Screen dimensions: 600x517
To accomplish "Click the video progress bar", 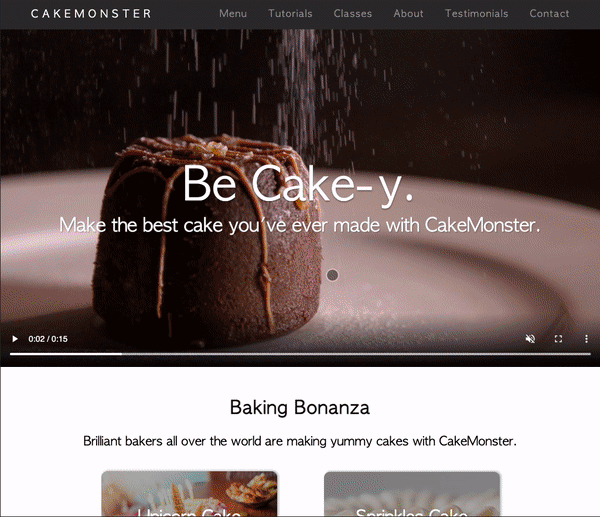I will (x=300, y=354).
